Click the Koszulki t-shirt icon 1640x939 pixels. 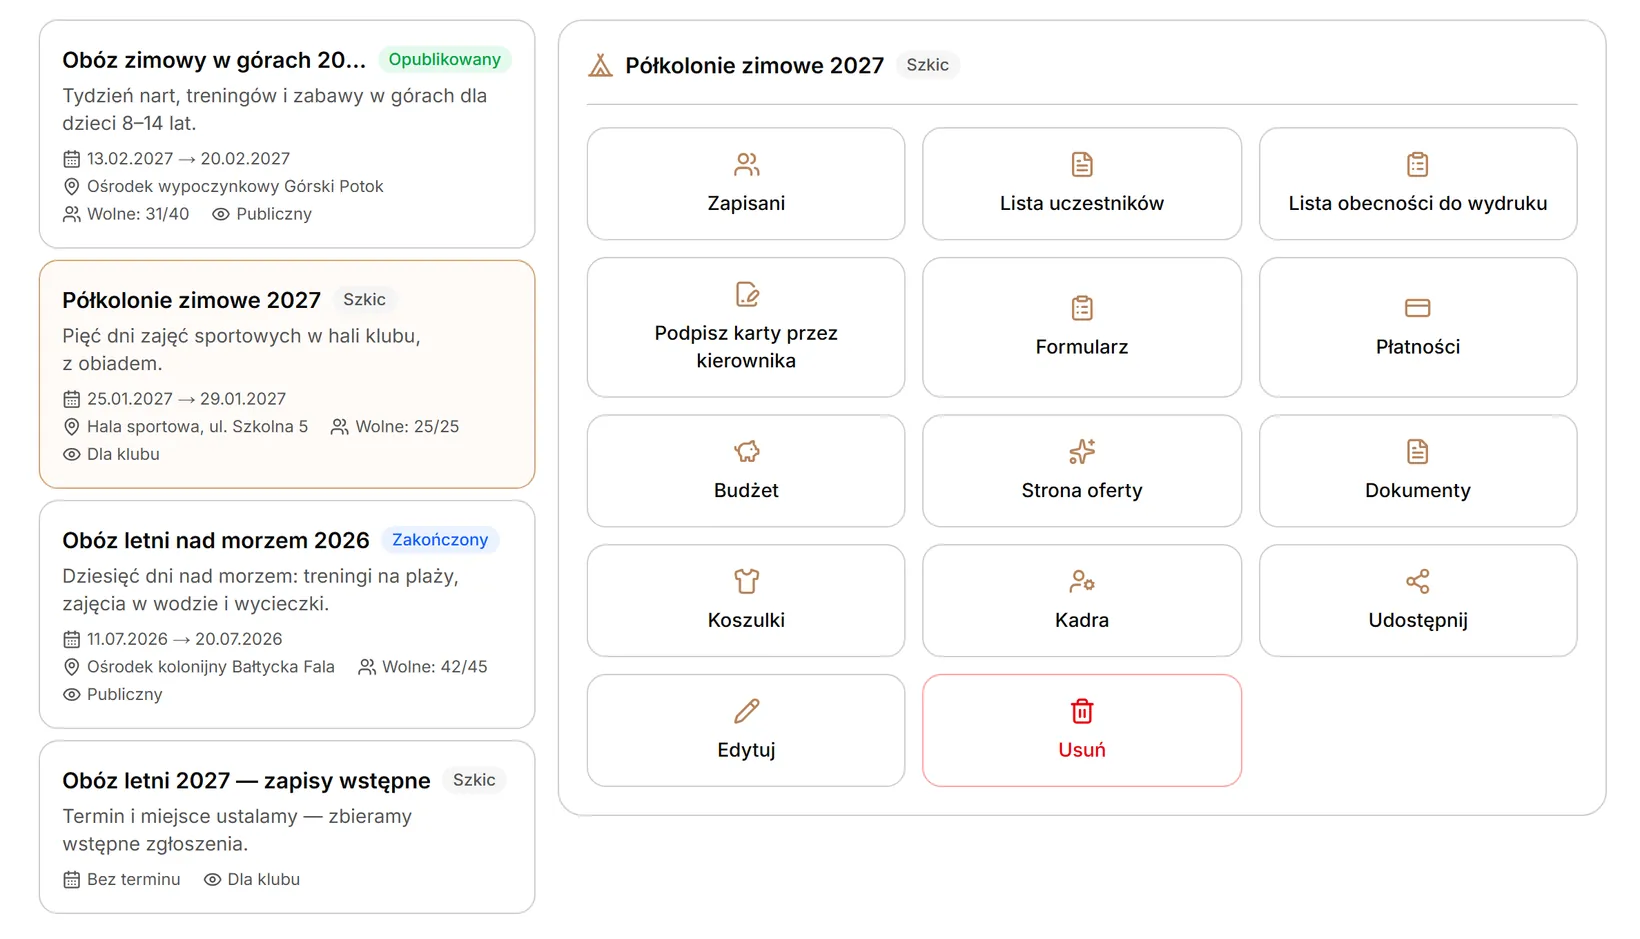click(x=746, y=581)
